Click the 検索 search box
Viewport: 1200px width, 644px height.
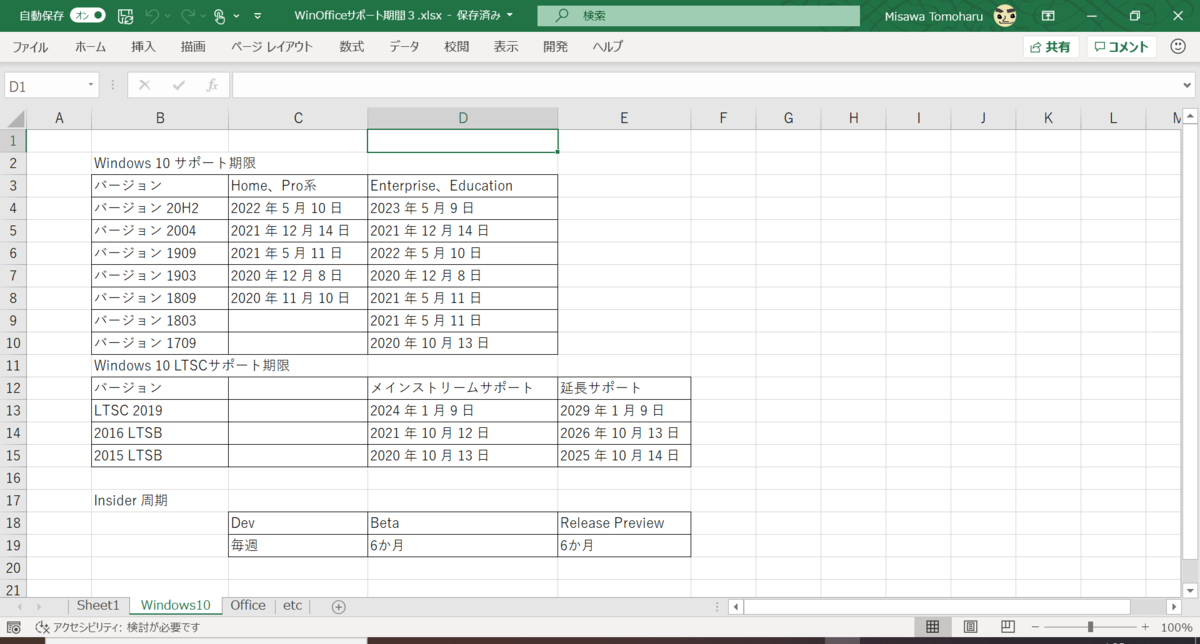(x=698, y=16)
